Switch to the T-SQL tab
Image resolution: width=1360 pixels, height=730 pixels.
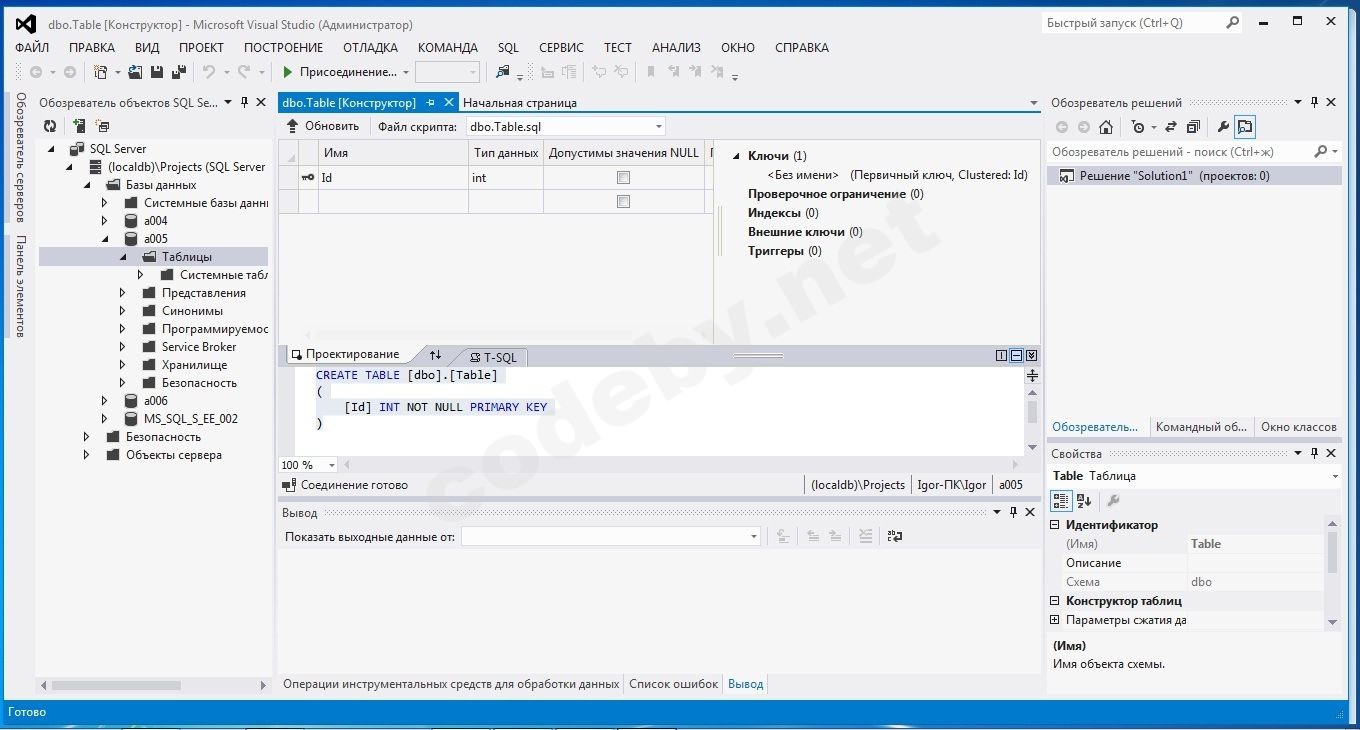tap(497, 357)
